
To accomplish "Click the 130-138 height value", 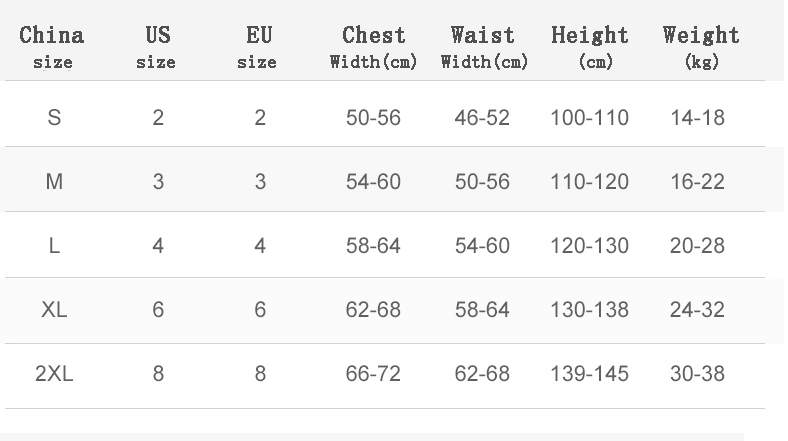I will [590, 310].
